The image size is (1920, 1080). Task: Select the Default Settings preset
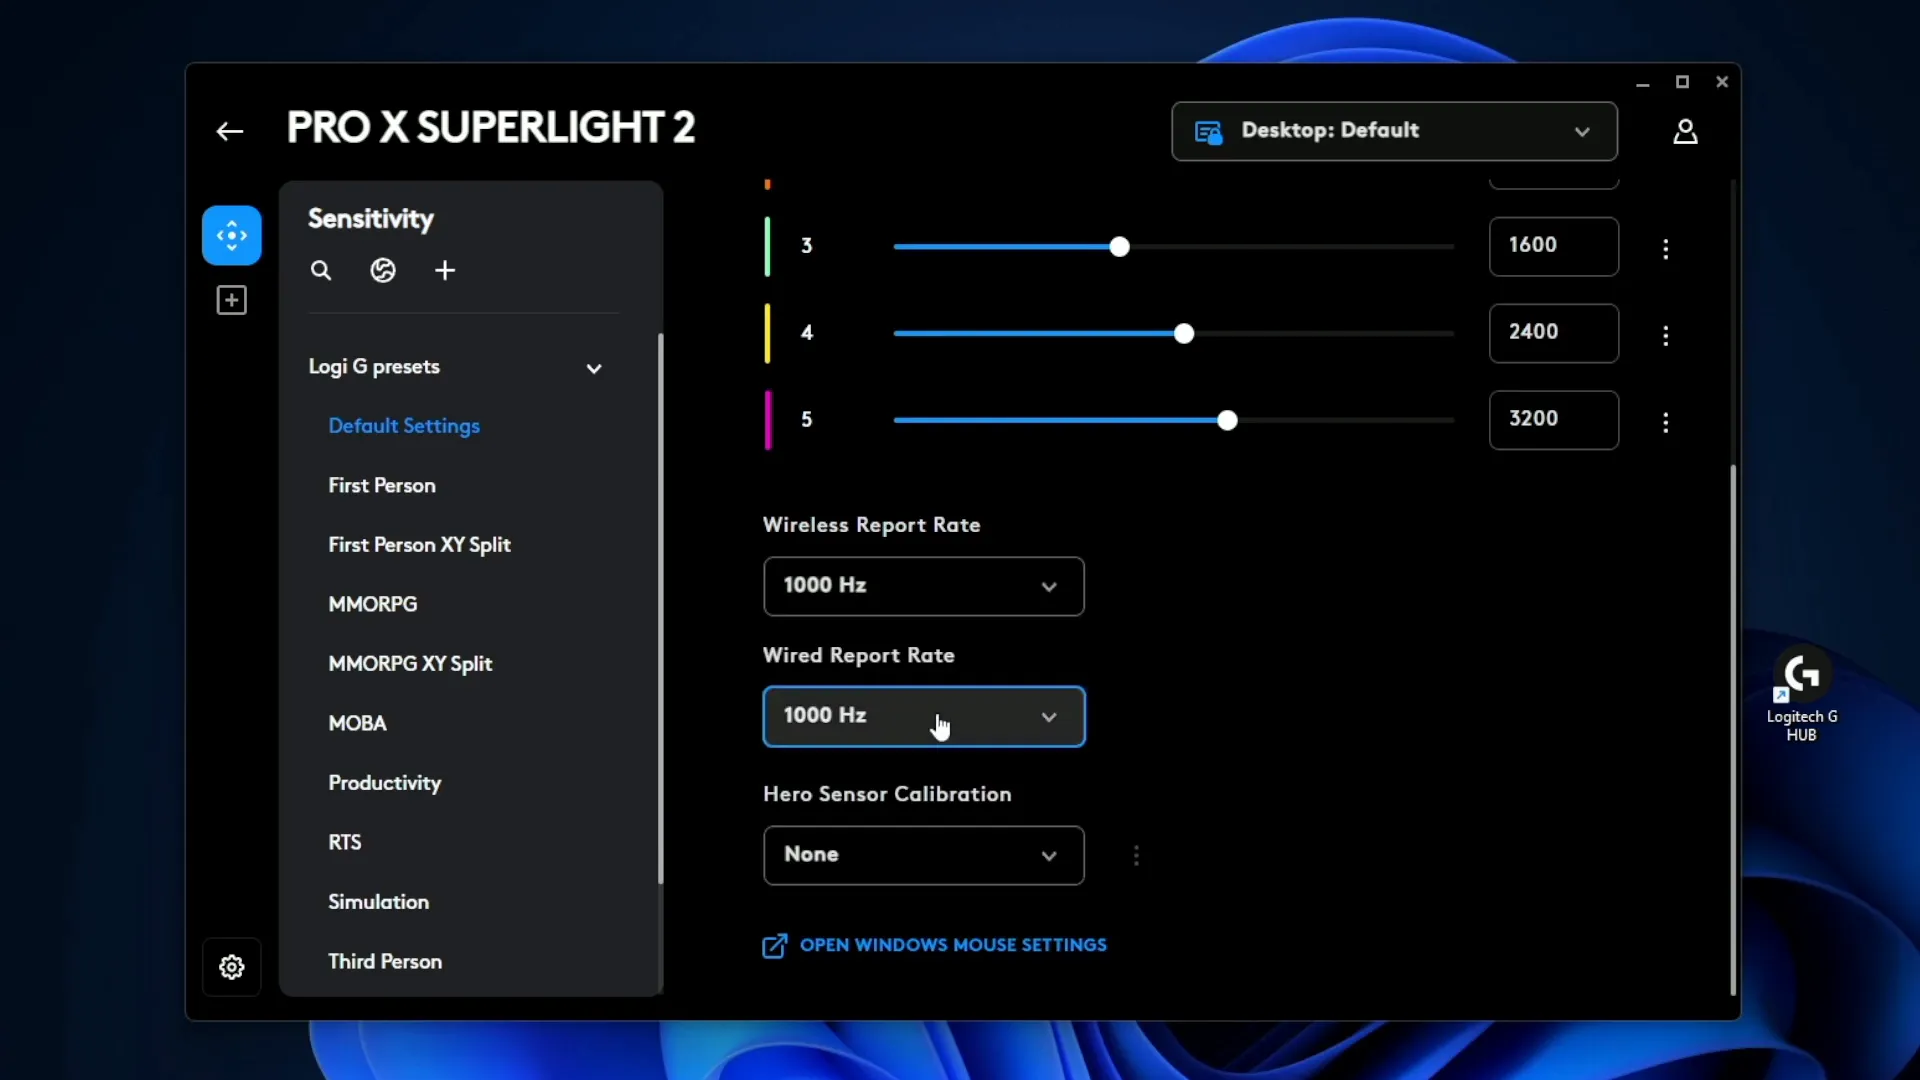tap(404, 426)
